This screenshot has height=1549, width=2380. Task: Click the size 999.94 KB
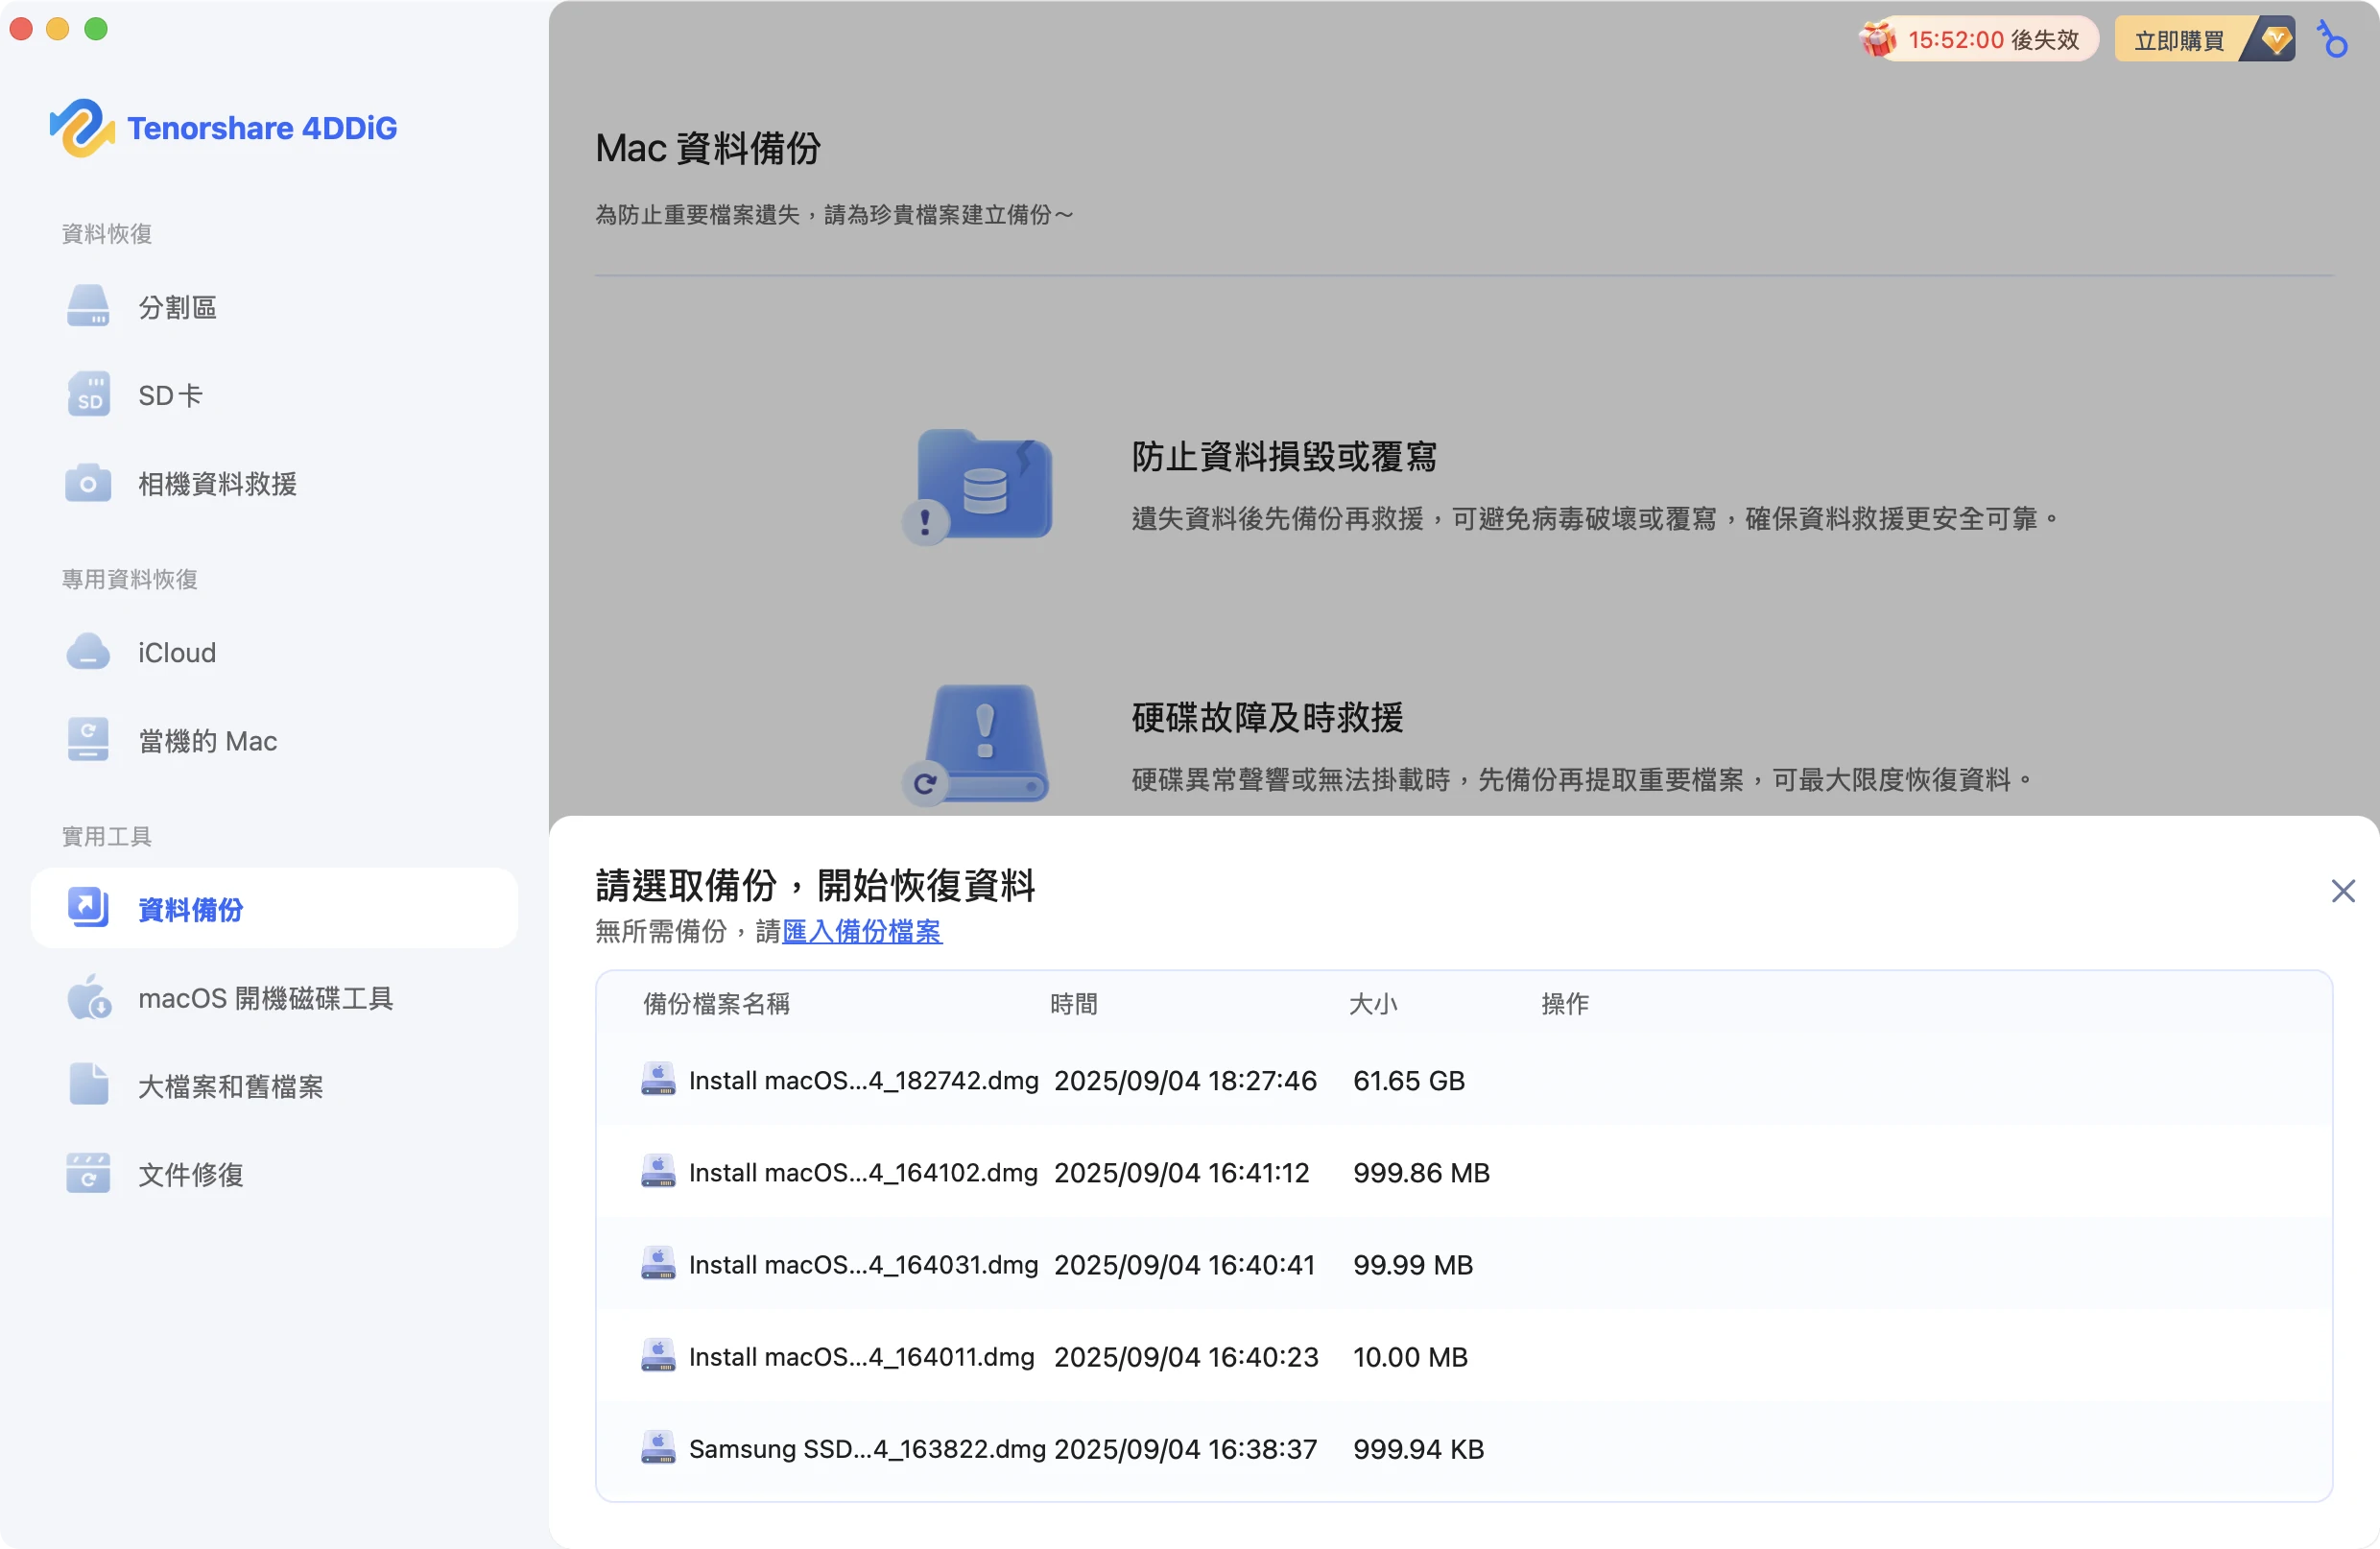1418,1448
